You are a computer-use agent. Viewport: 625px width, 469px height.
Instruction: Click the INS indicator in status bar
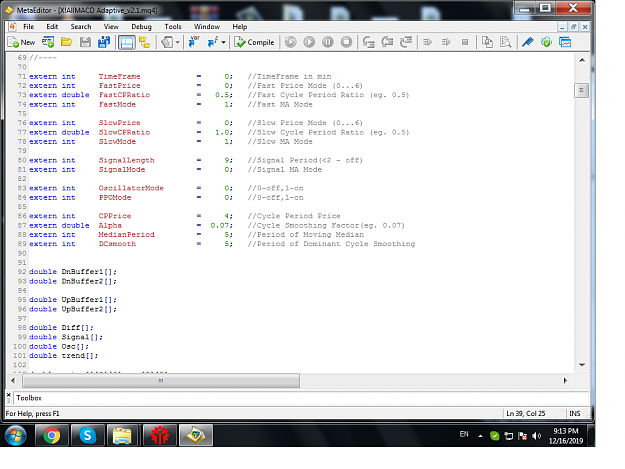coord(575,414)
